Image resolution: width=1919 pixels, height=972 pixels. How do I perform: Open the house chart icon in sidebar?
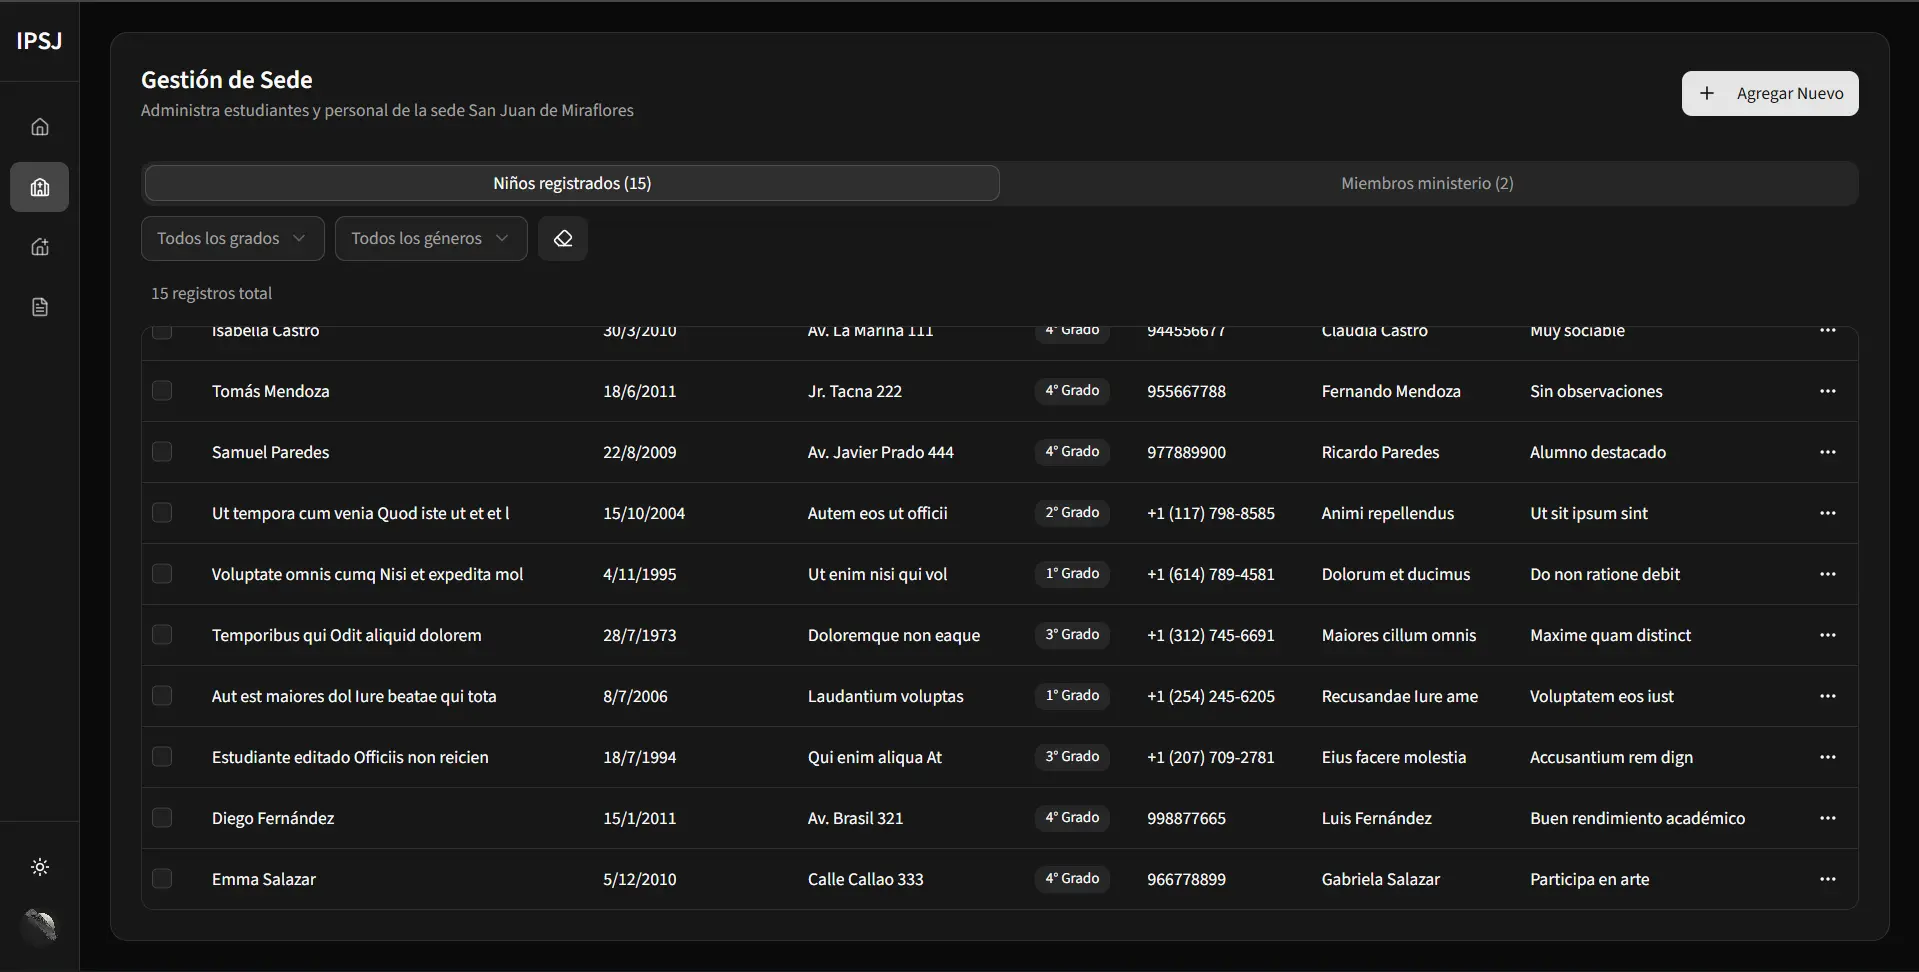tap(40, 247)
